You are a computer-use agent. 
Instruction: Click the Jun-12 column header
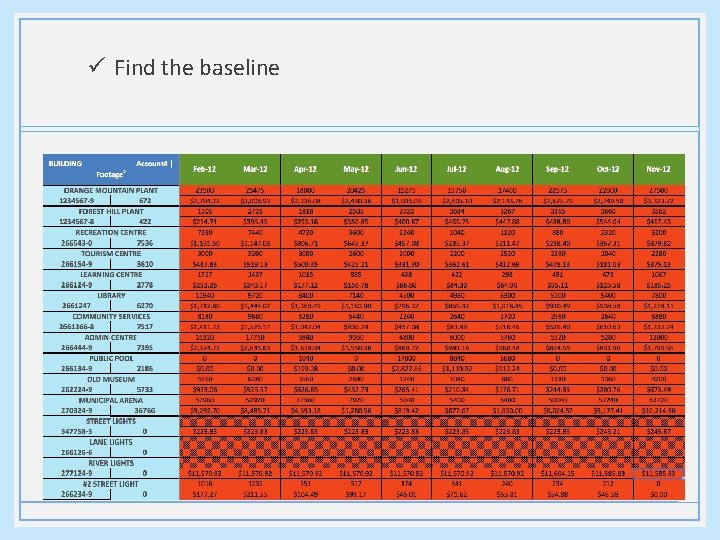click(406, 169)
